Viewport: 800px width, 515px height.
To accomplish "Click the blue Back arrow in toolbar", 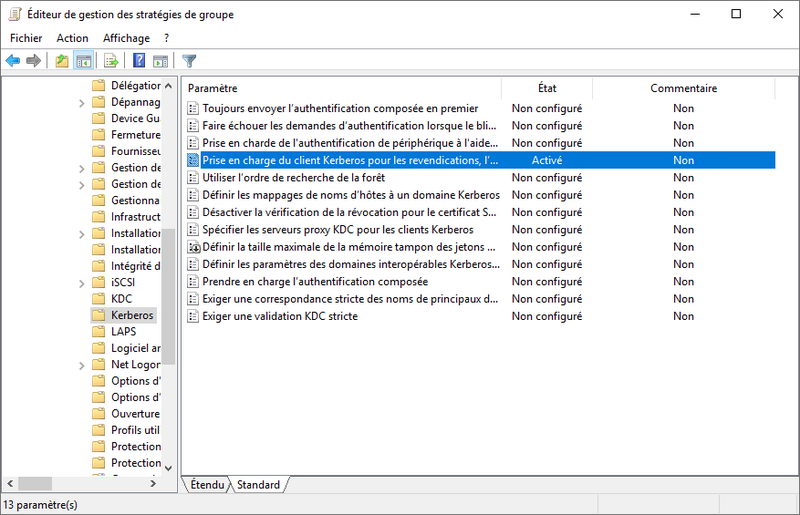I will [13, 61].
